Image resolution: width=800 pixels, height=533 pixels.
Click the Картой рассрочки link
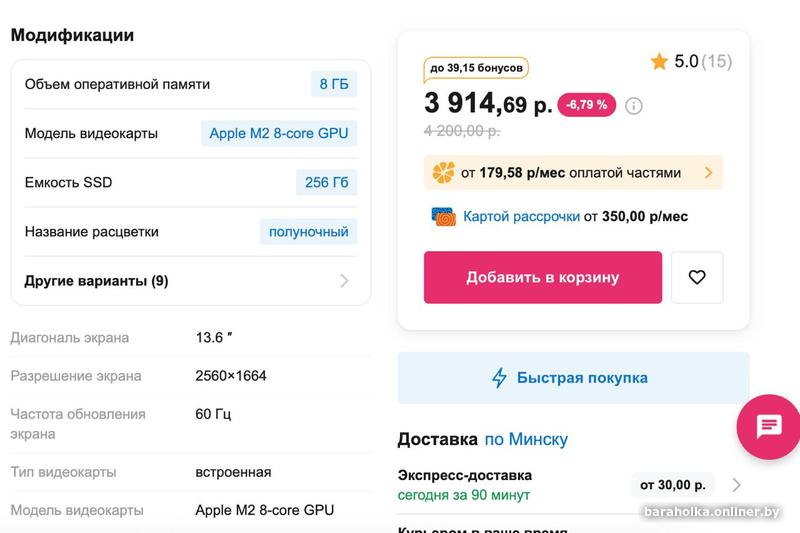tap(521, 216)
